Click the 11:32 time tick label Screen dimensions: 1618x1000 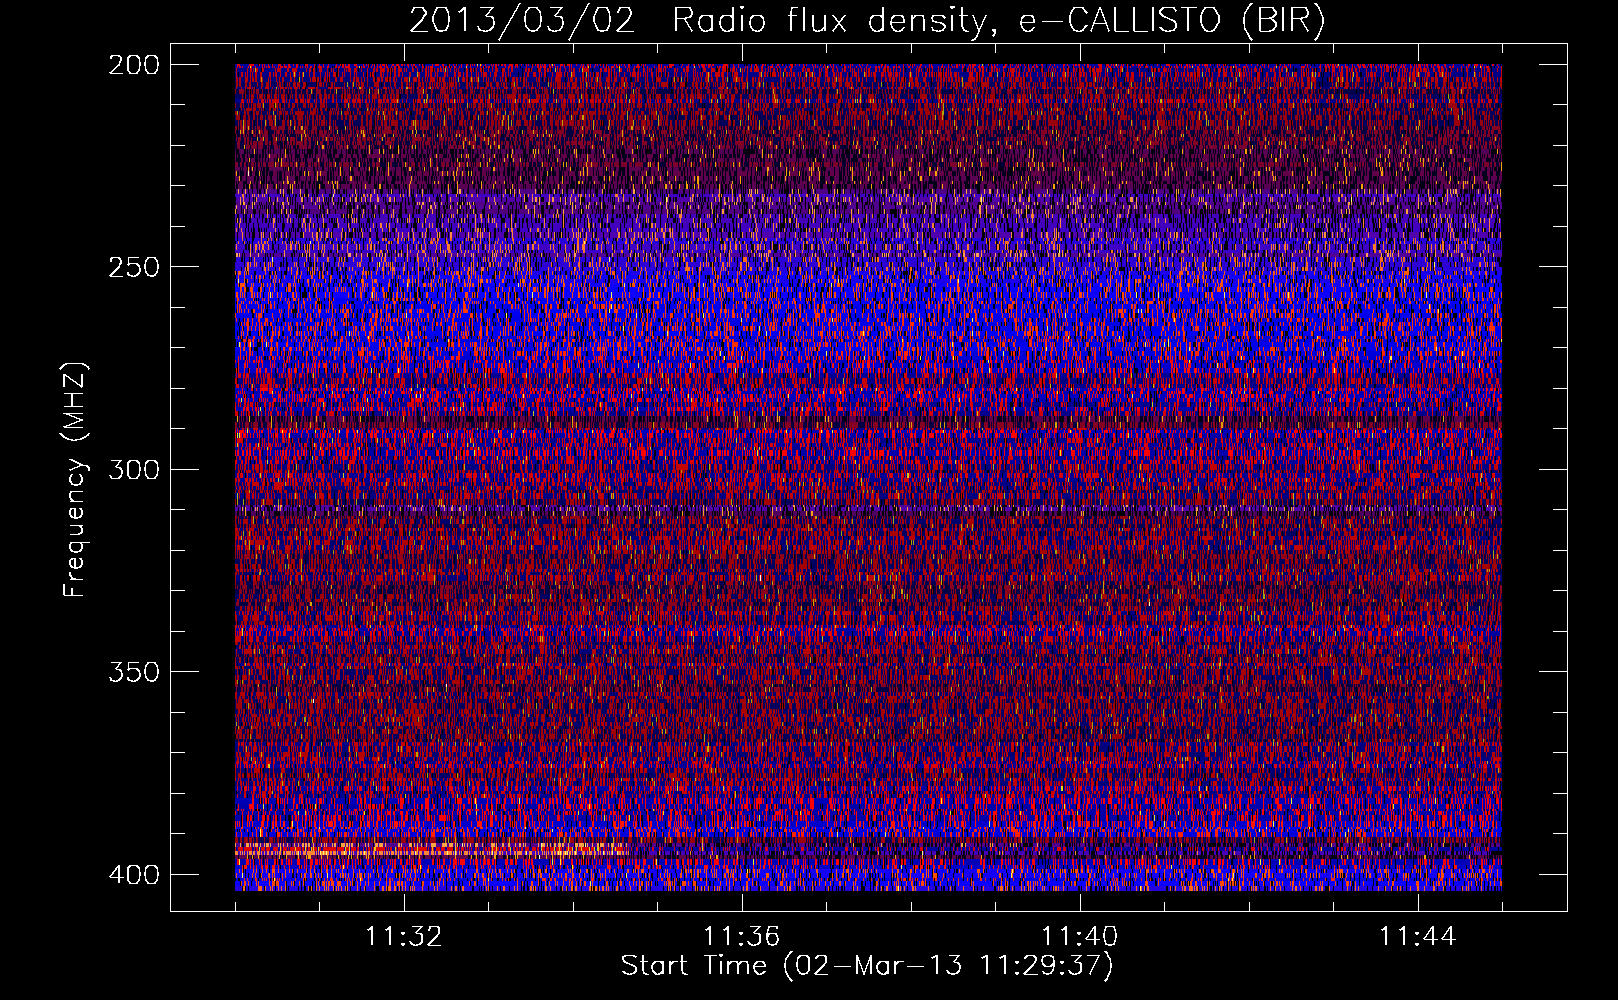[x=404, y=937]
